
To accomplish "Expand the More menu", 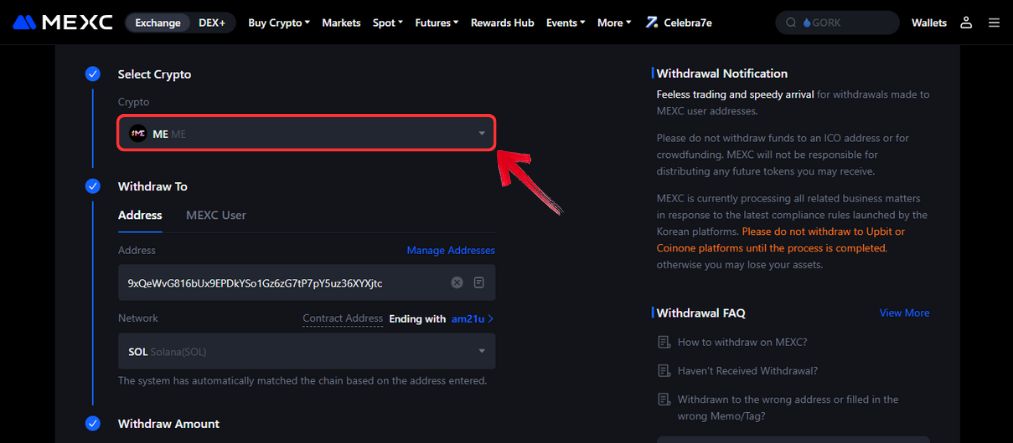I will click(614, 23).
